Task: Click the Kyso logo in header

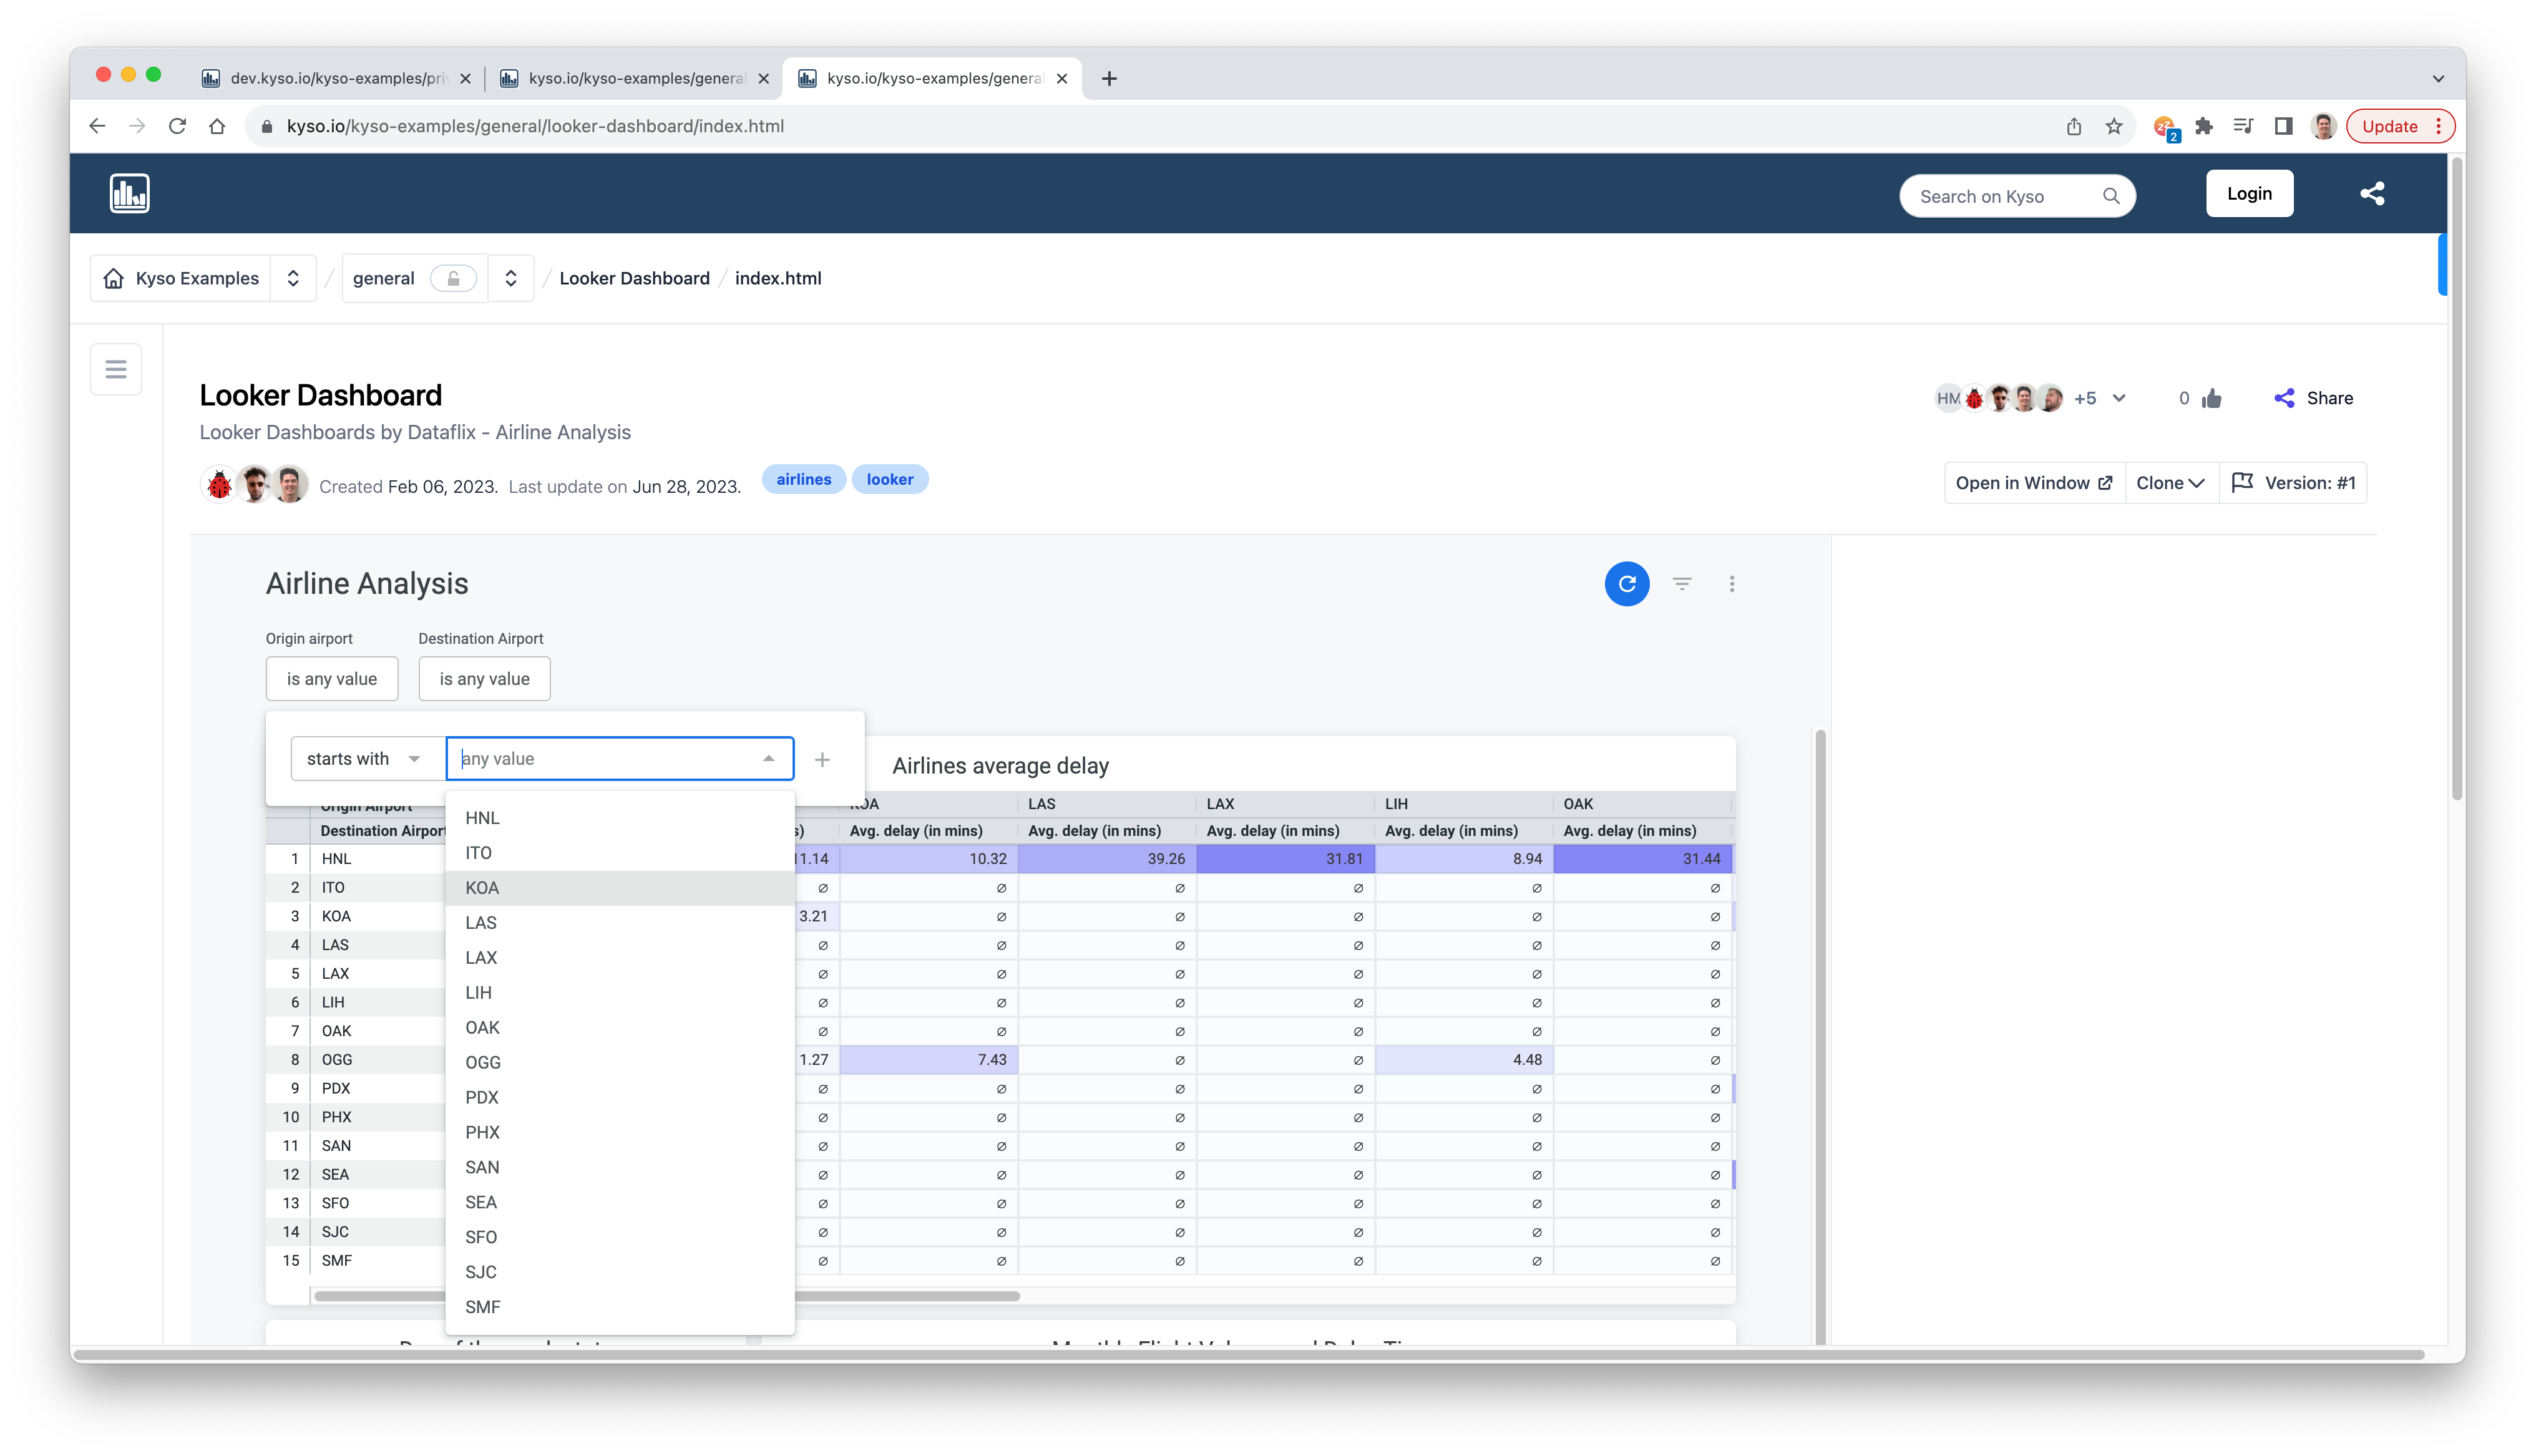Action: [130, 194]
